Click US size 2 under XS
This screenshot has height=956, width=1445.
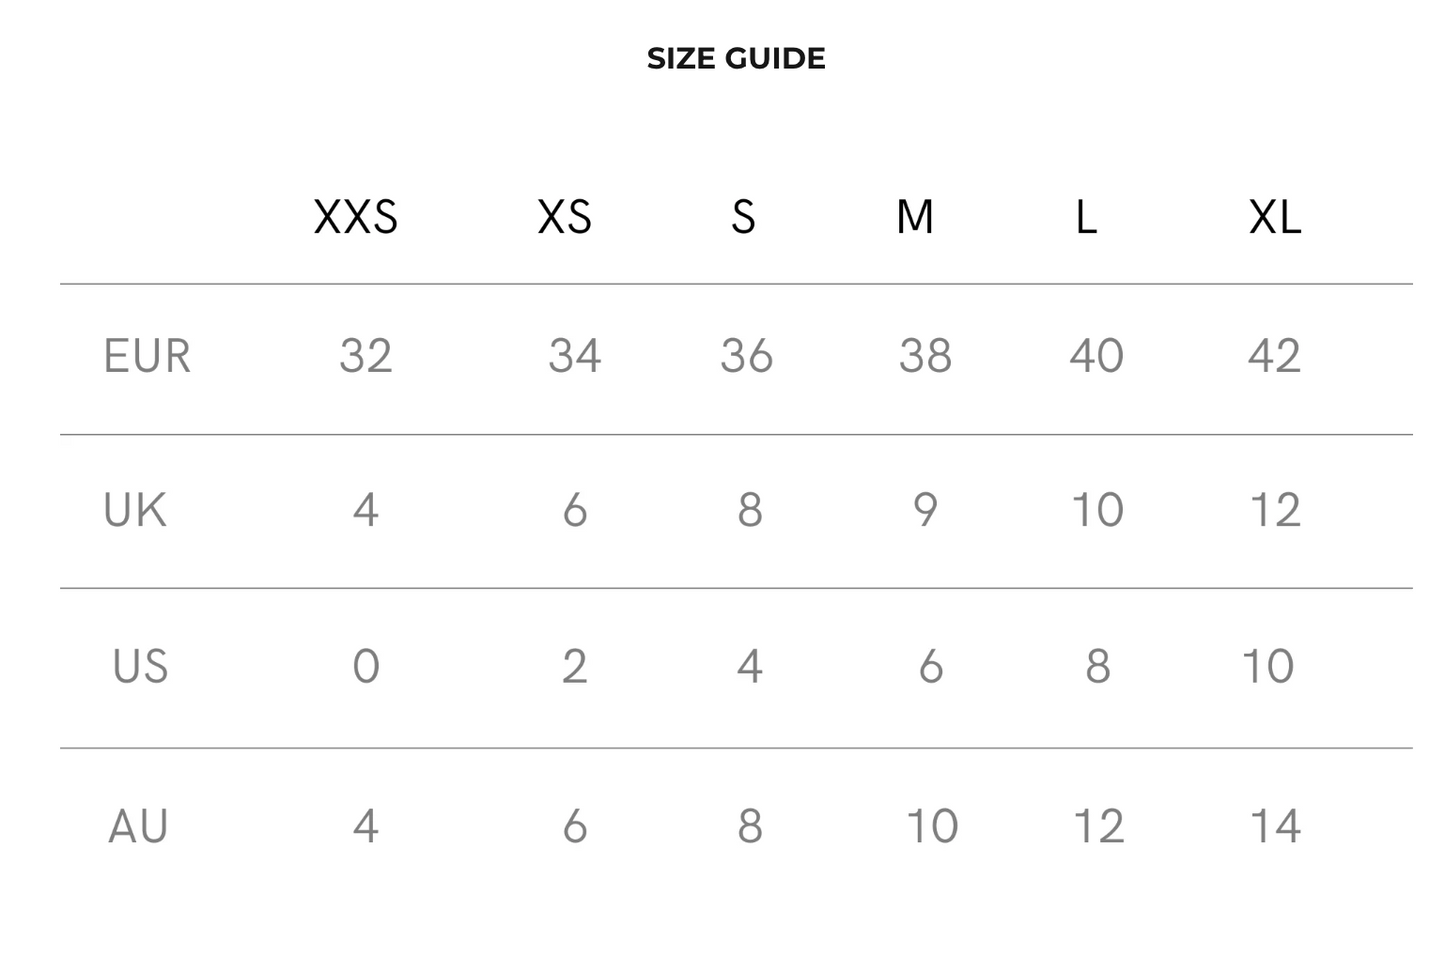[x=574, y=666]
